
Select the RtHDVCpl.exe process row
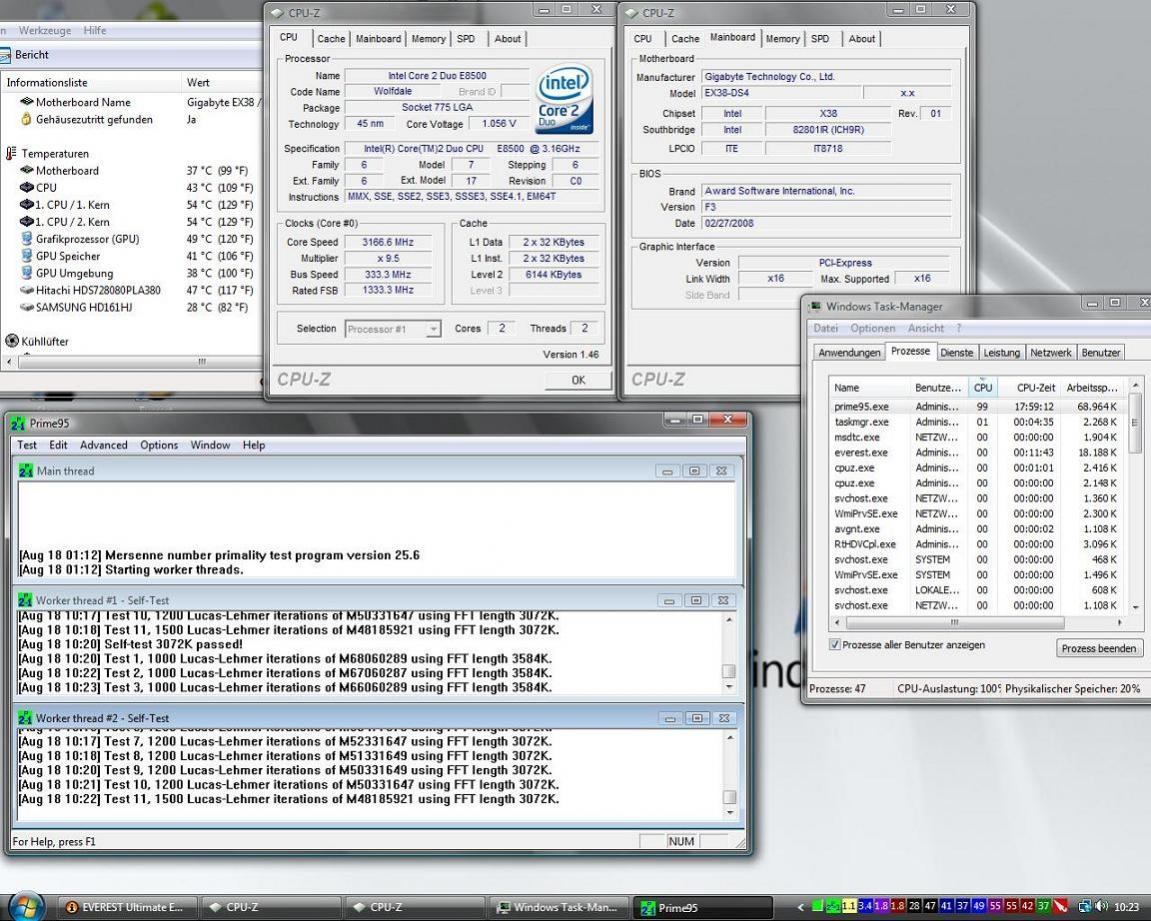(x=978, y=545)
